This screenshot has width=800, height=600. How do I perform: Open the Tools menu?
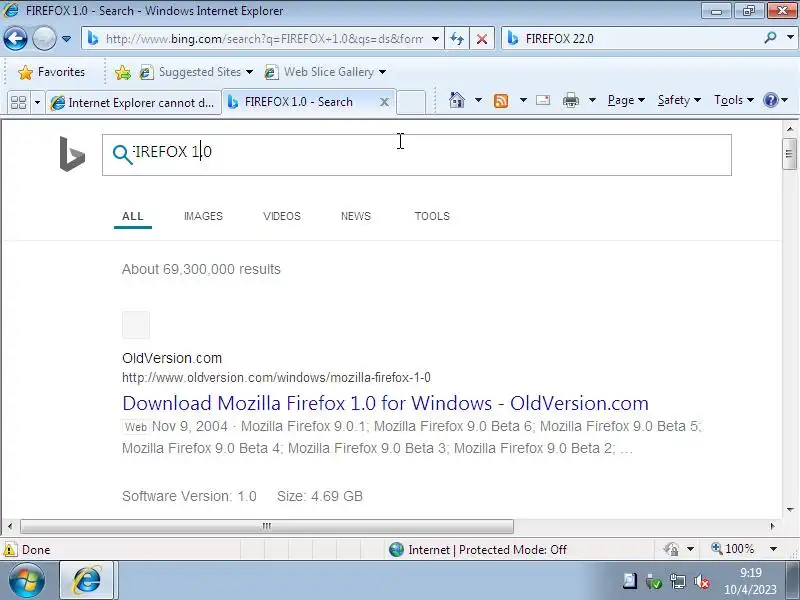(734, 100)
